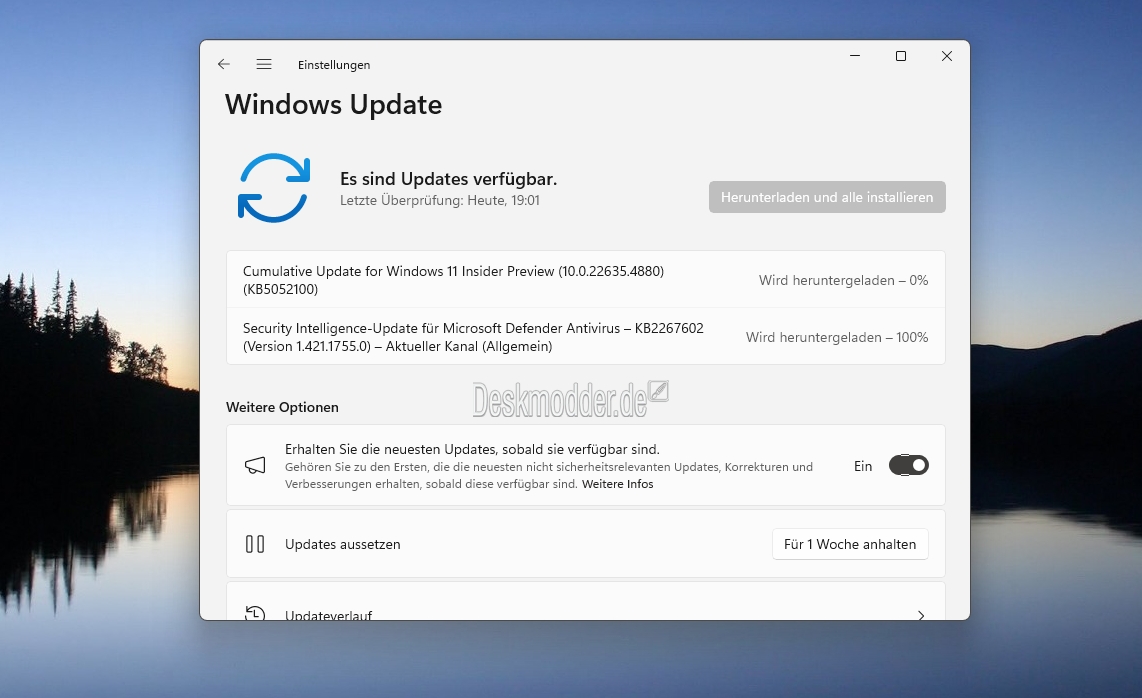Maximize the Einstellungen window

(x=901, y=56)
